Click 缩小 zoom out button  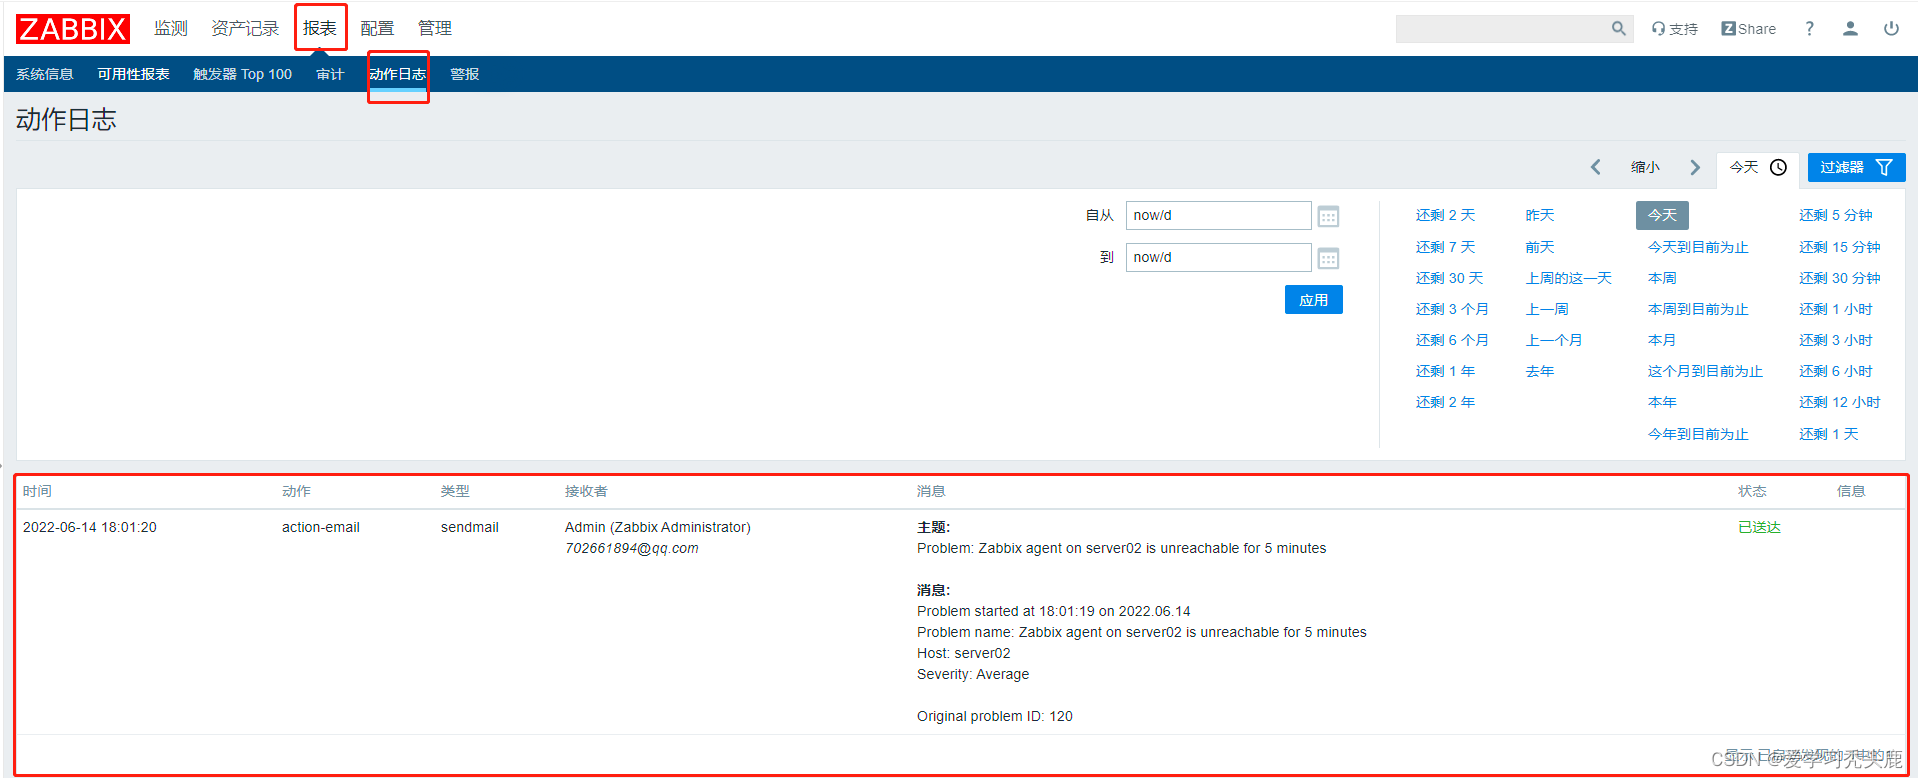[x=1645, y=167]
